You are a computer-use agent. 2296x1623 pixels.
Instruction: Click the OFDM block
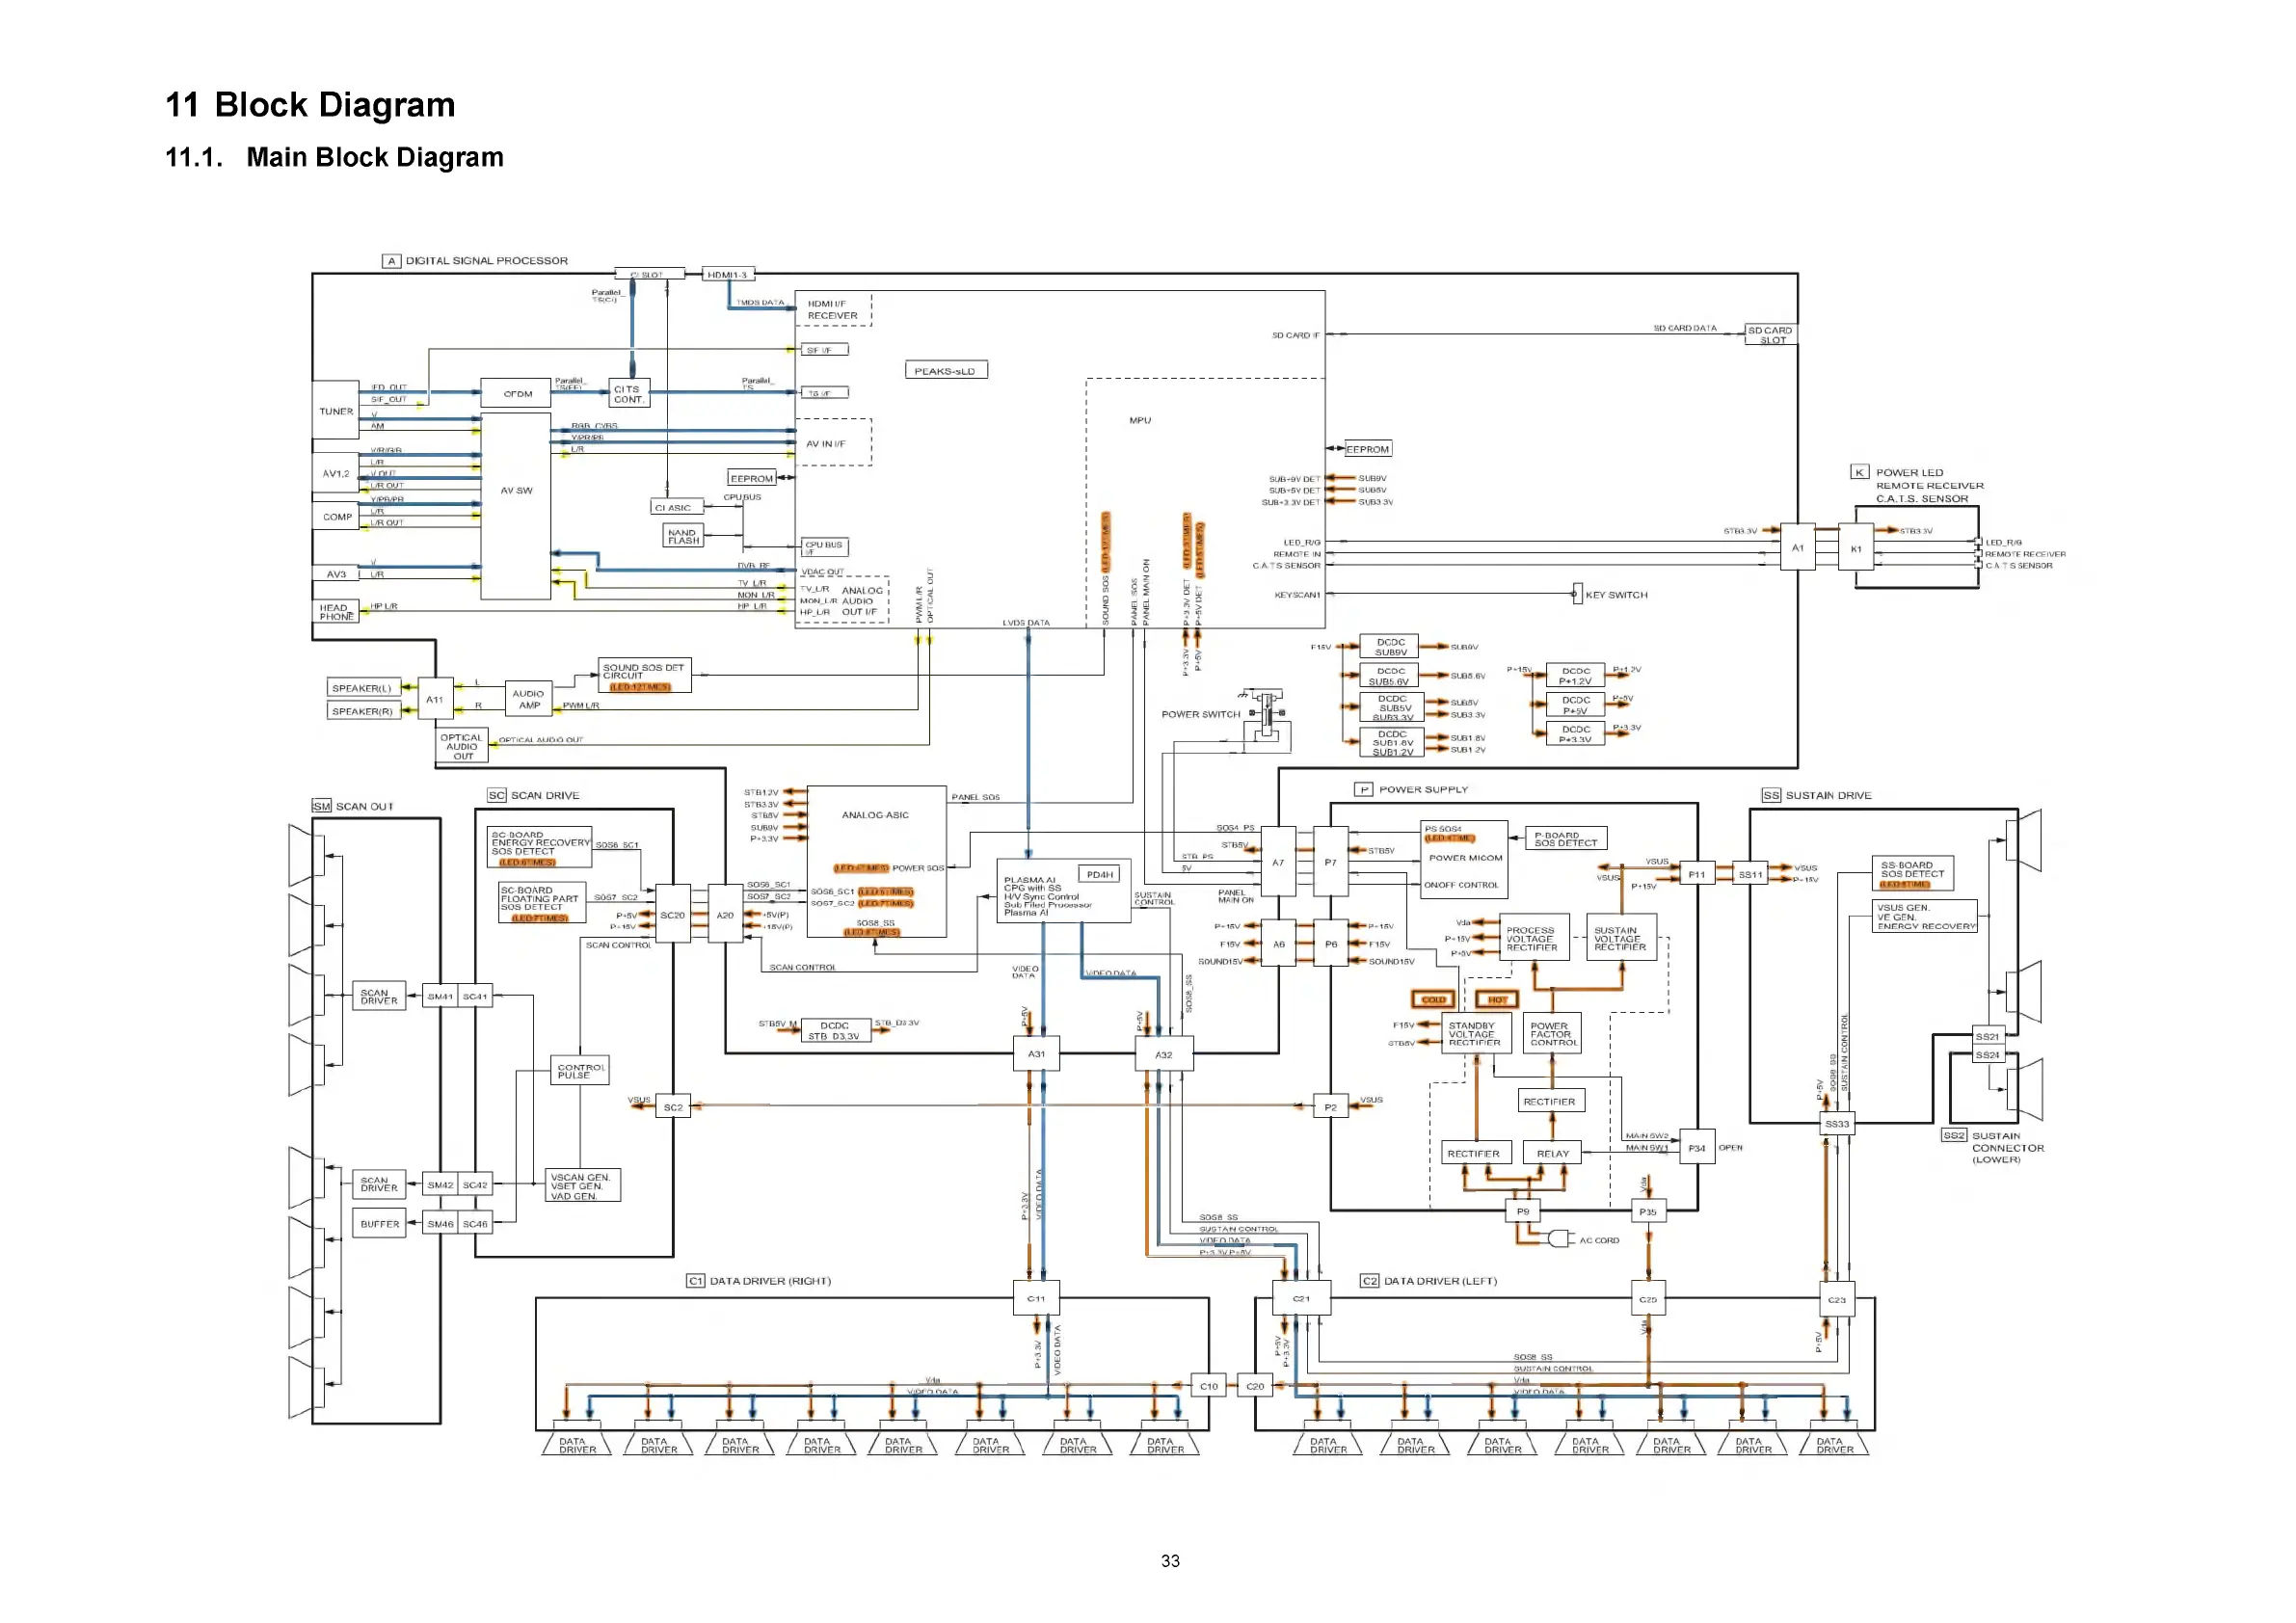pos(517,393)
